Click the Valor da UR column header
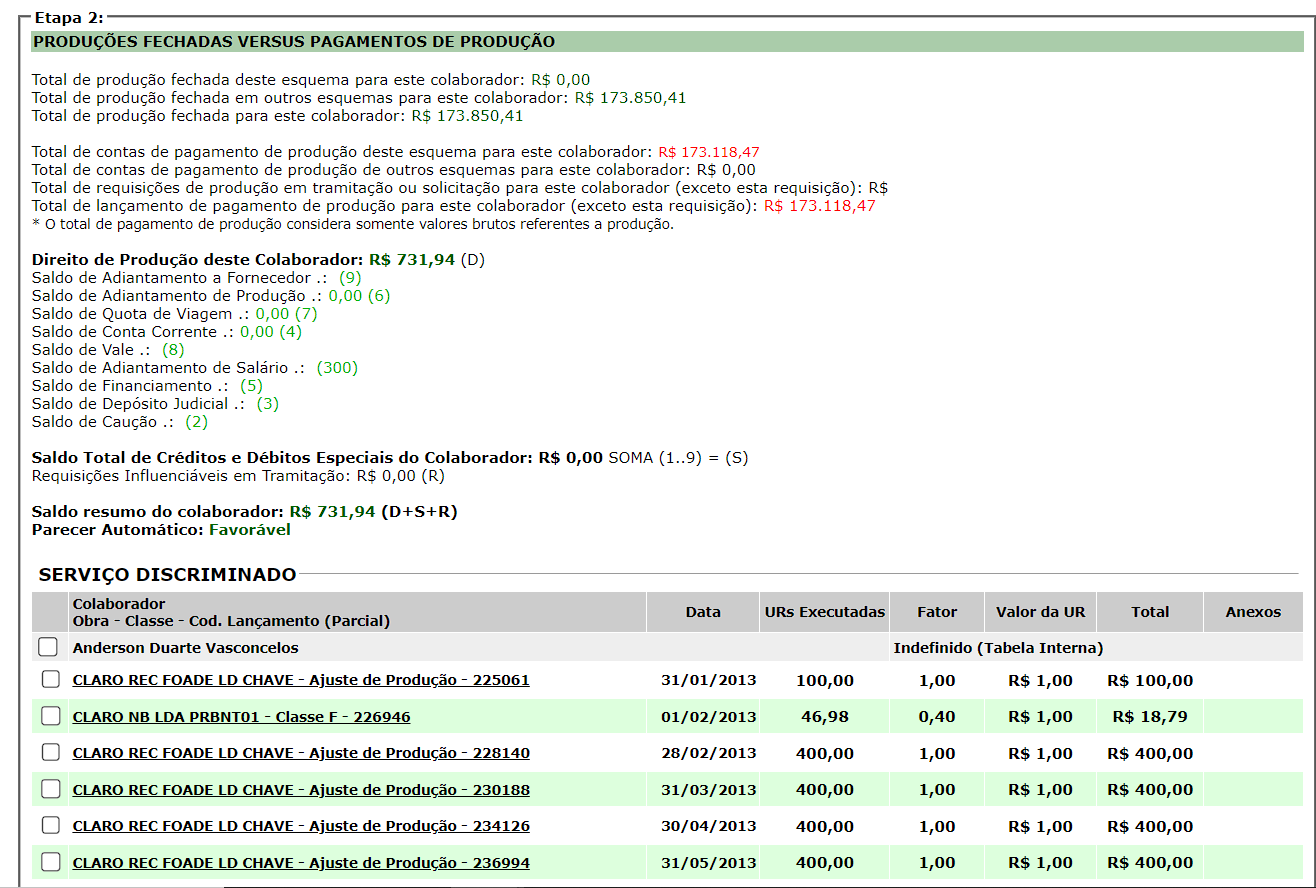The image size is (1316, 888). point(1040,612)
